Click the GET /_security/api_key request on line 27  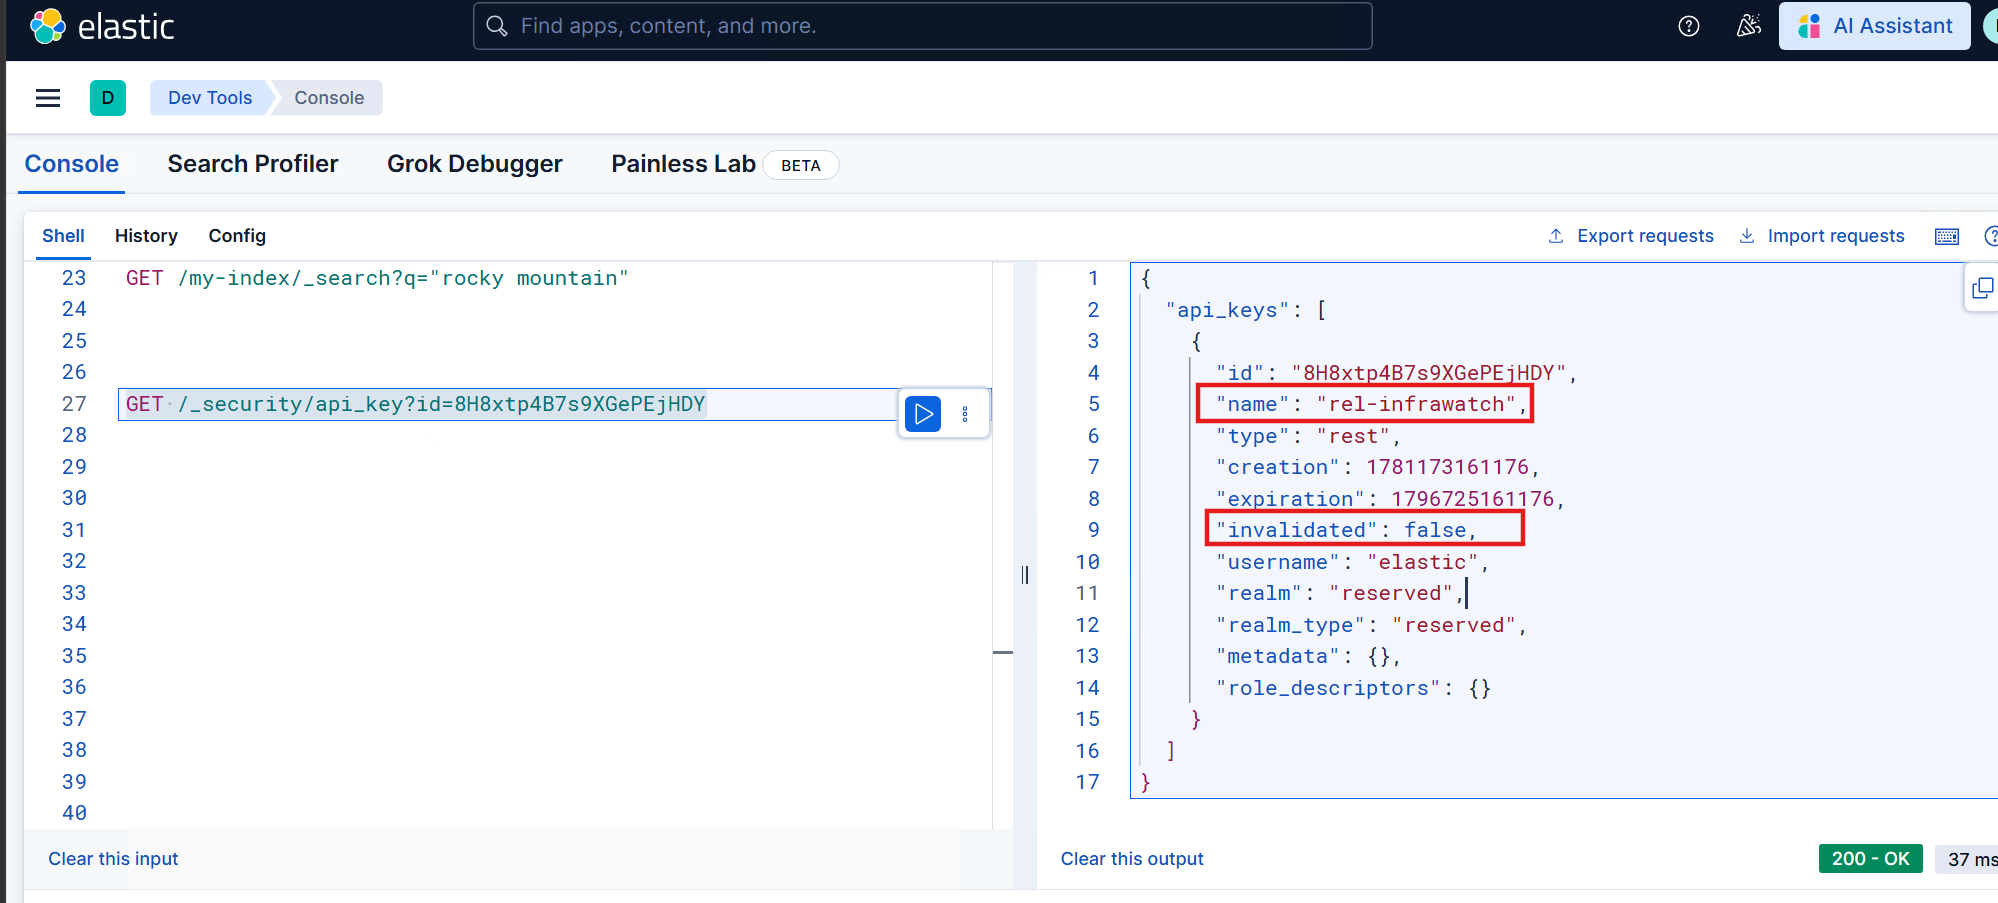[x=415, y=404]
